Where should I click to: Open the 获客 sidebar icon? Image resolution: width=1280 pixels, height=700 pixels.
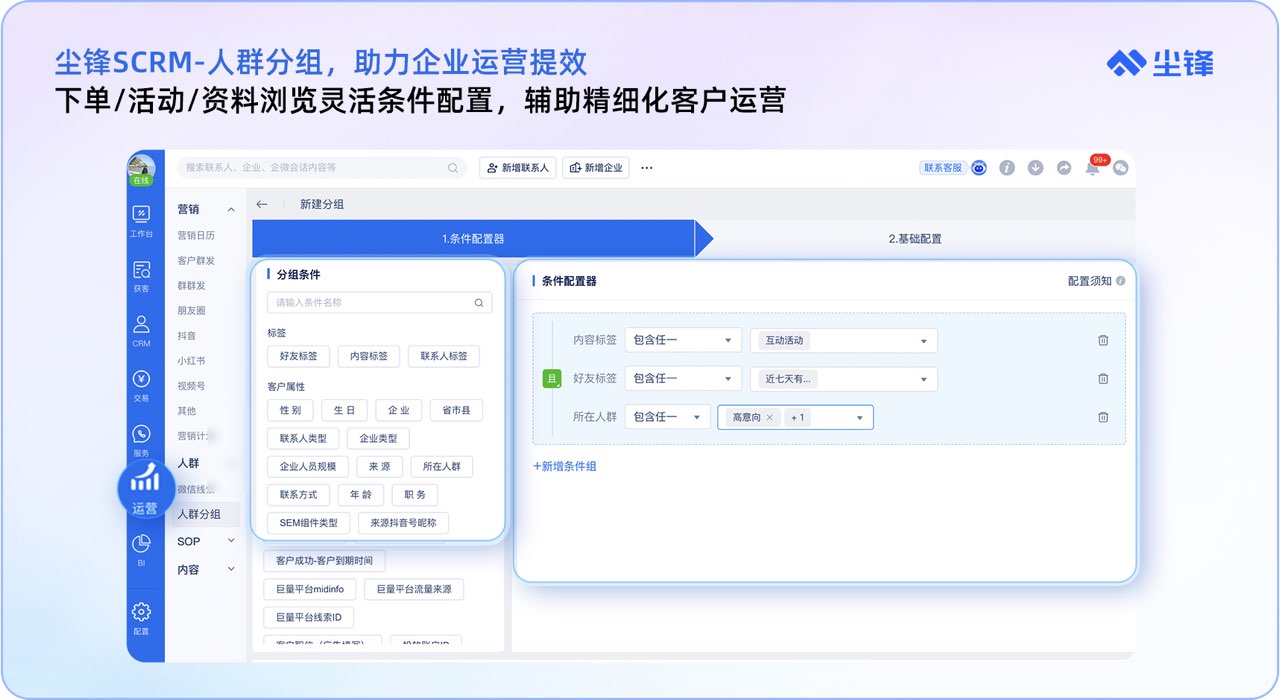[x=141, y=272]
